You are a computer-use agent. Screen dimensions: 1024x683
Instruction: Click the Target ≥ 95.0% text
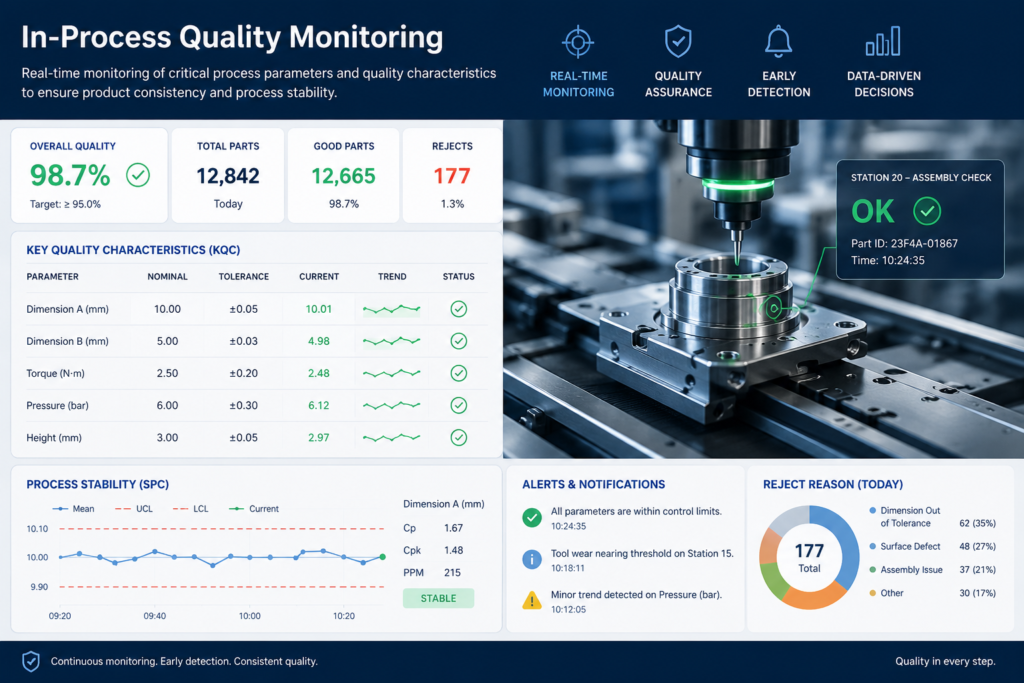(x=65, y=204)
